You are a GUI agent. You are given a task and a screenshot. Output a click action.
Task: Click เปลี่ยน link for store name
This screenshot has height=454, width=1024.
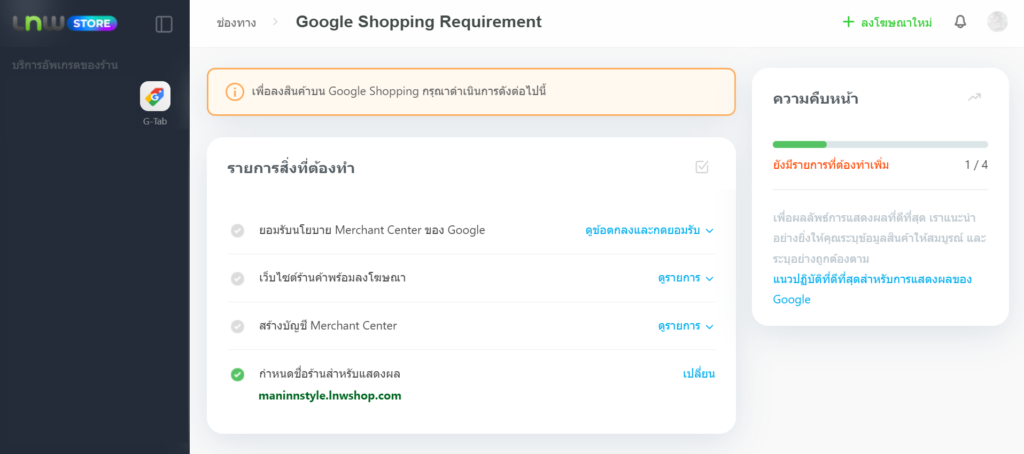click(698, 374)
